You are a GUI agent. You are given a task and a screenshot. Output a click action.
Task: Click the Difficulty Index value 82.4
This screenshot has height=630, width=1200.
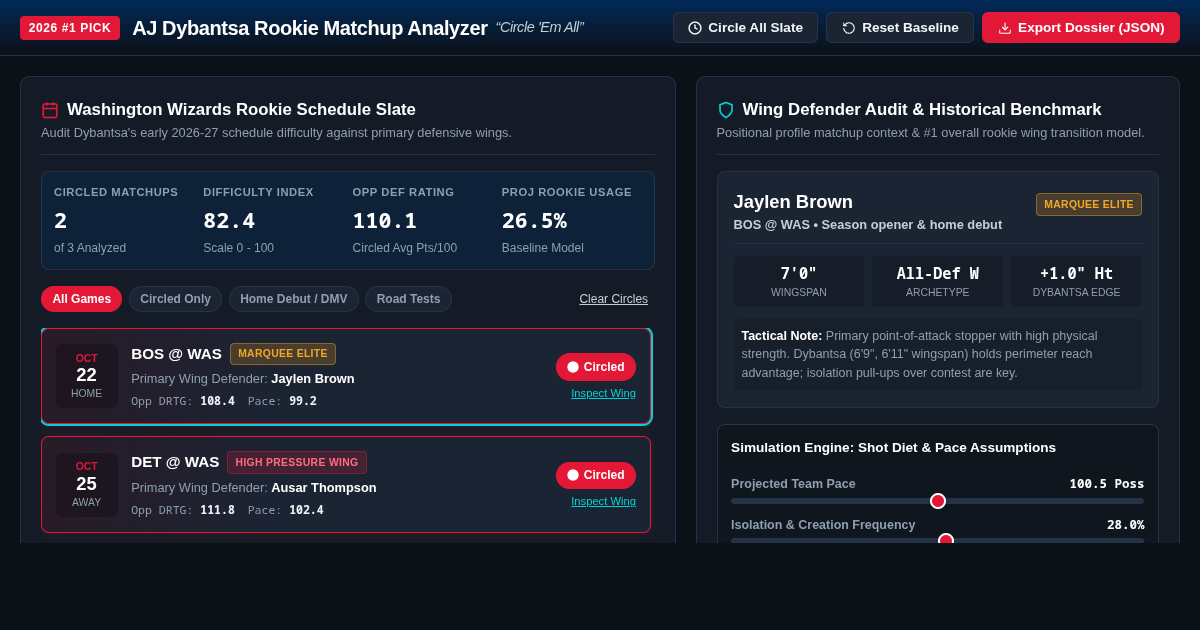tap(229, 220)
